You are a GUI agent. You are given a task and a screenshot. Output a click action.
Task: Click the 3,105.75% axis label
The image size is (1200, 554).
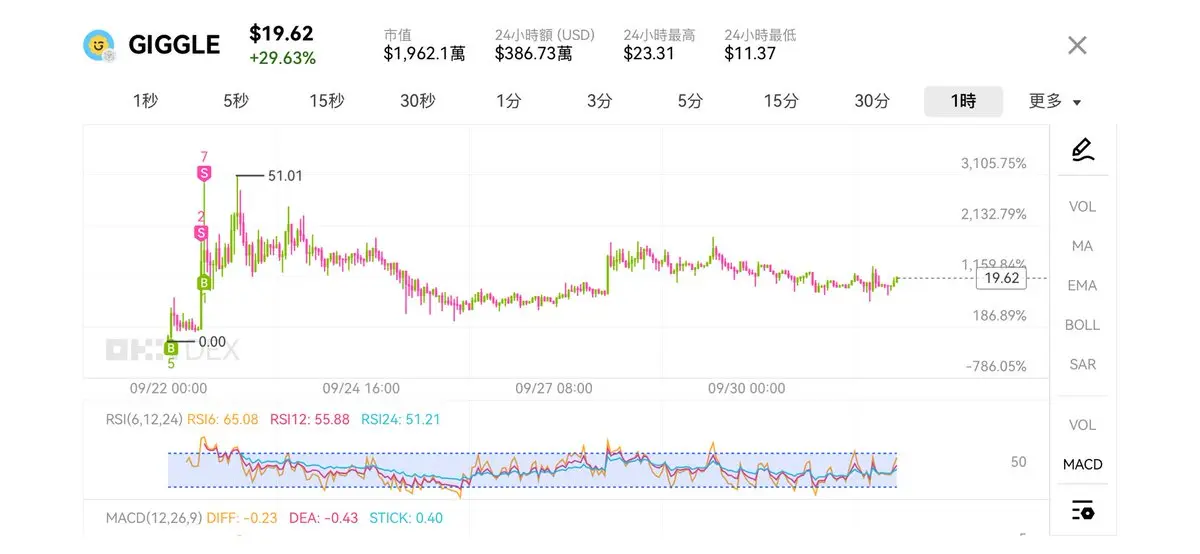tap(993, 163)
